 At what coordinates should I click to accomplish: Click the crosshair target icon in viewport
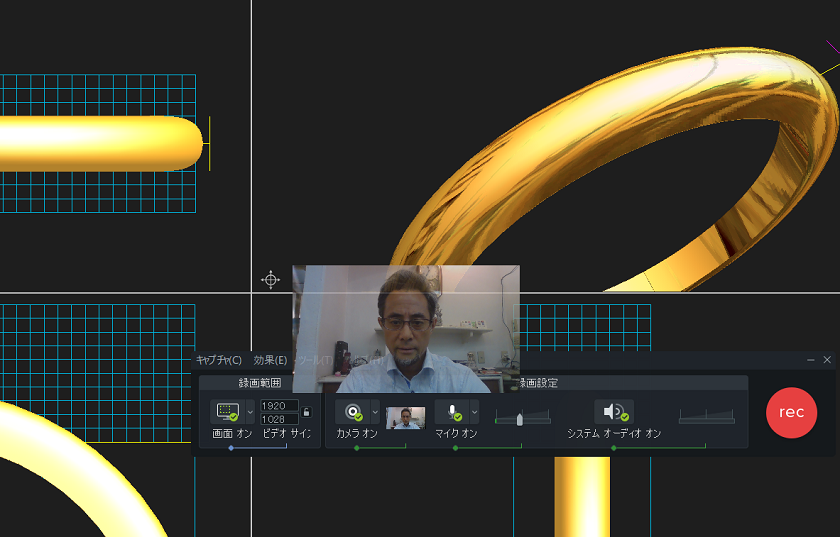270,279
